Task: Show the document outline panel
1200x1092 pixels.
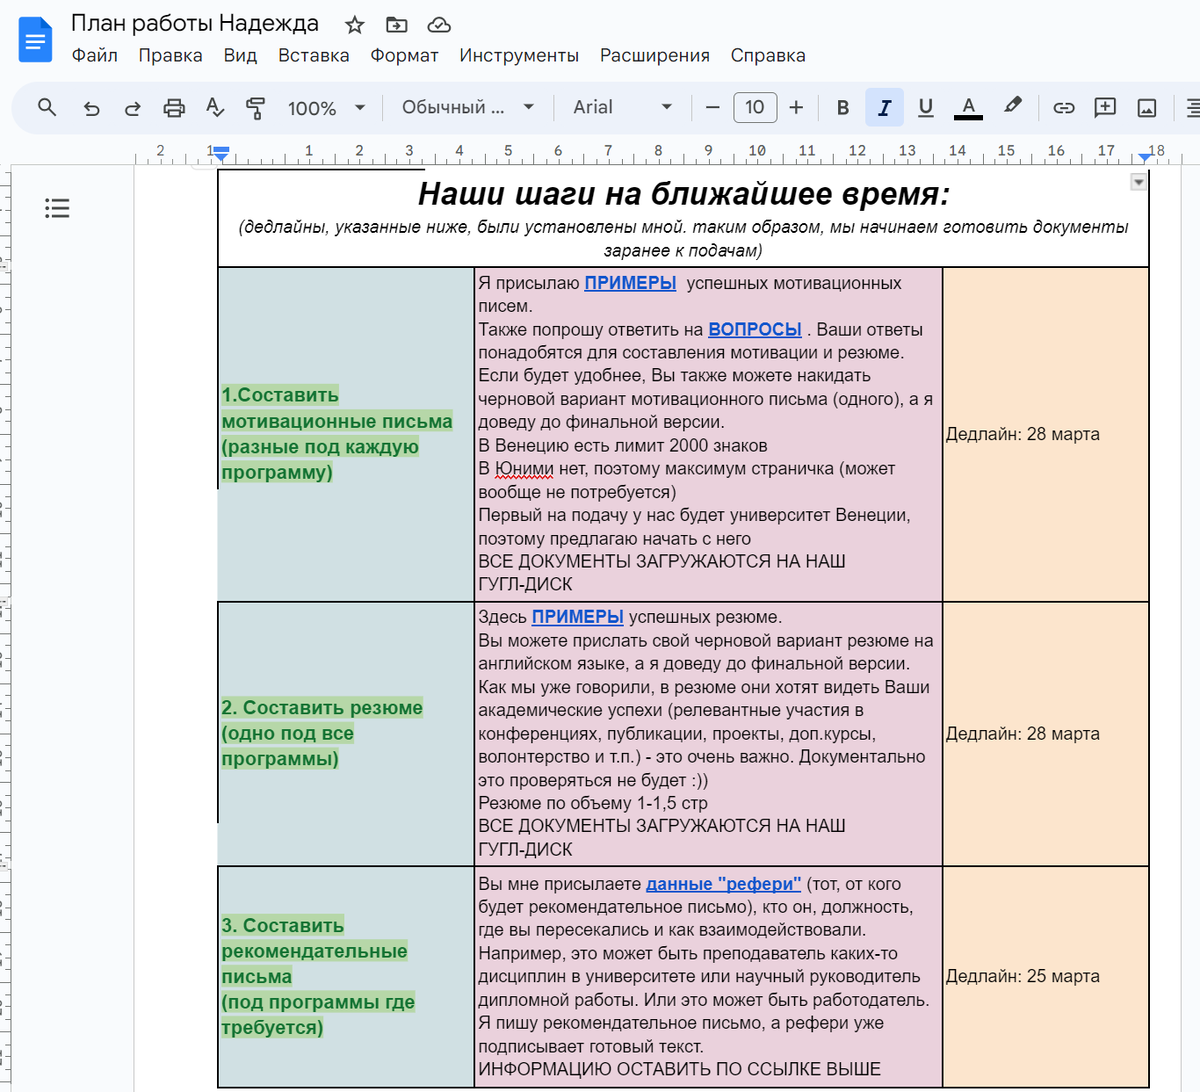Action: point(57,208)
